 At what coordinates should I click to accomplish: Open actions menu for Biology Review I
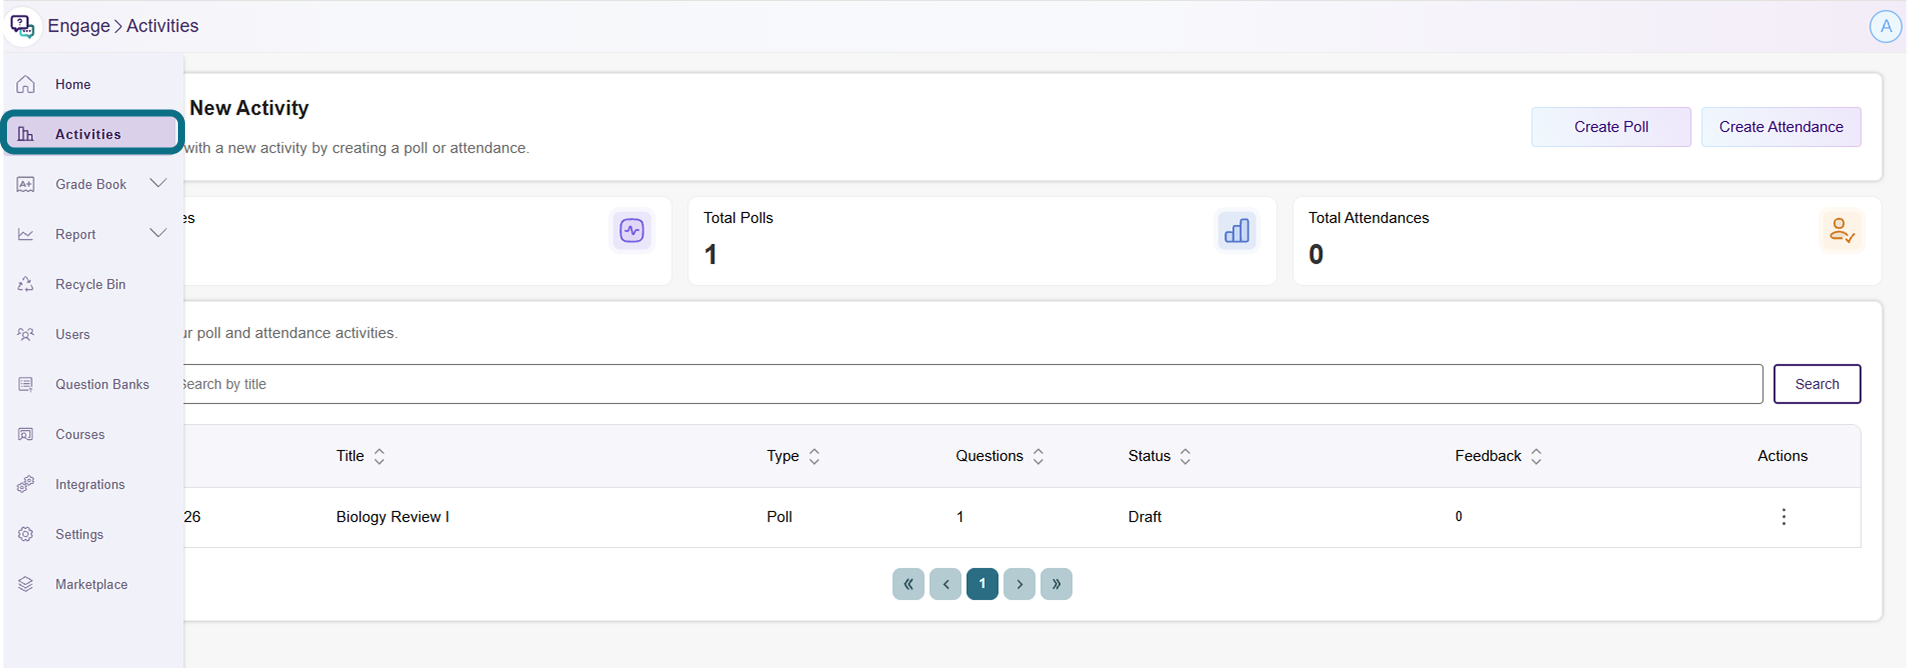[1783, 517]
